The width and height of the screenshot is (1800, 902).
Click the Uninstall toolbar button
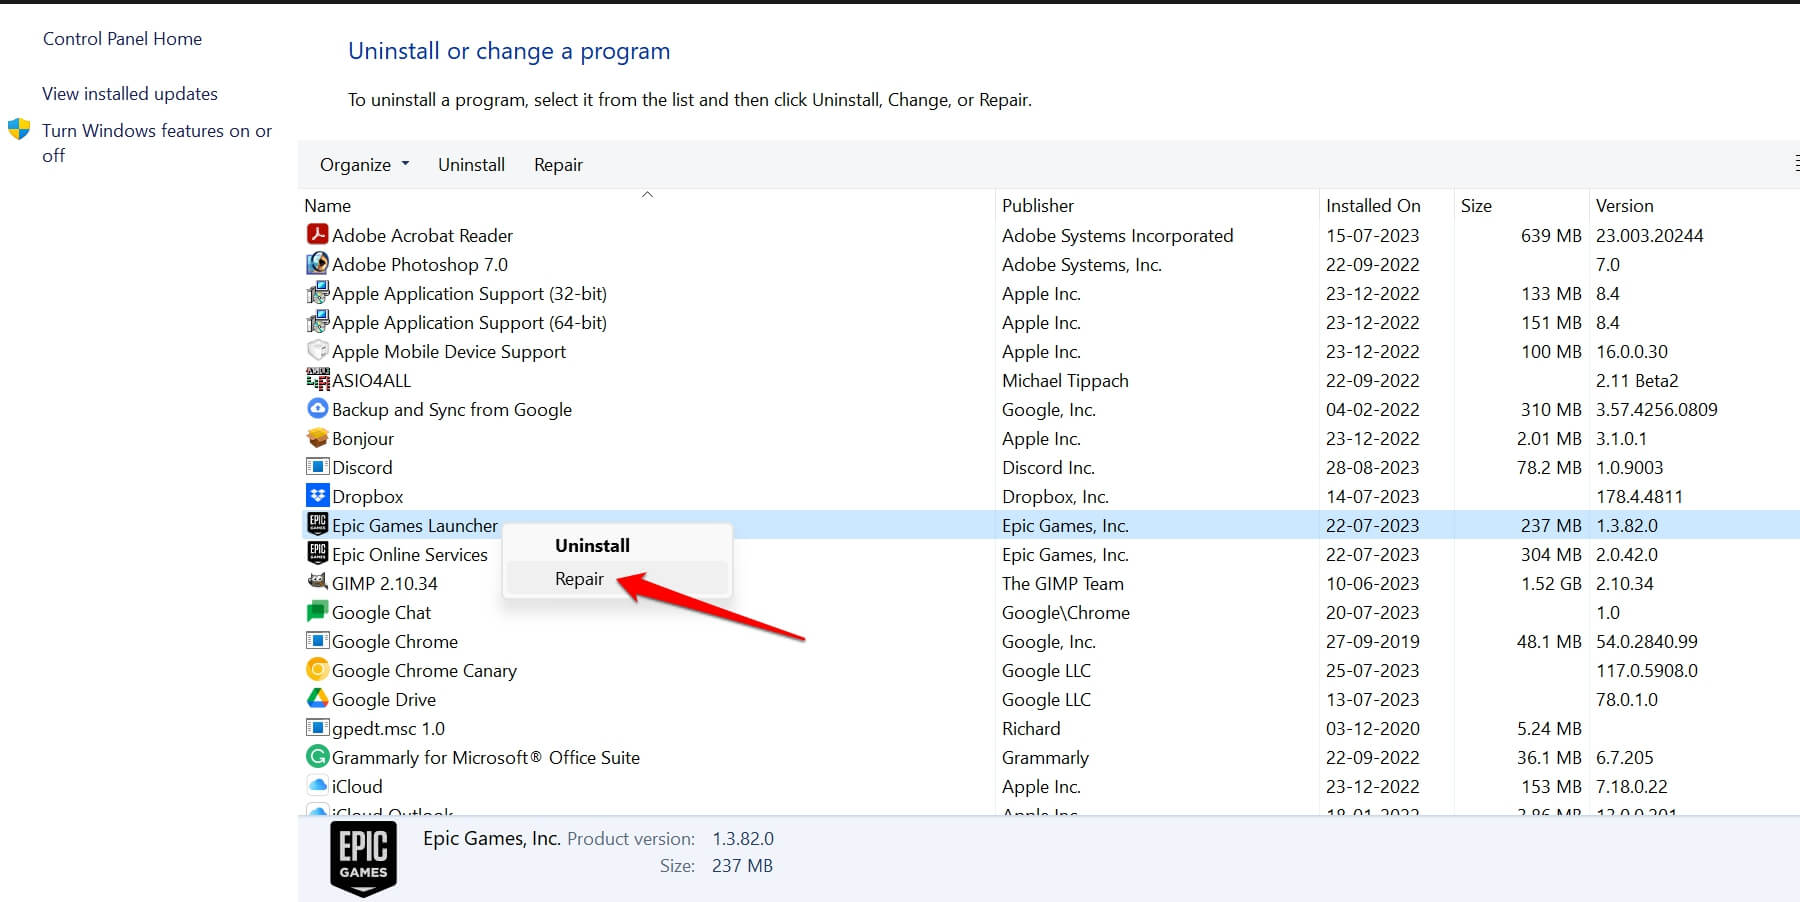coord(471,164)
